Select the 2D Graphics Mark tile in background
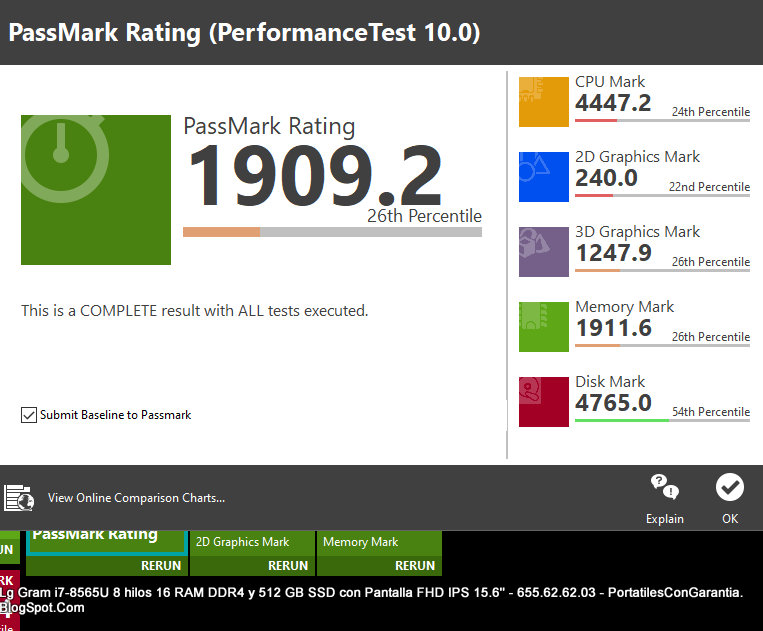Screen dimensions: 763x631 tap(252, 542)
